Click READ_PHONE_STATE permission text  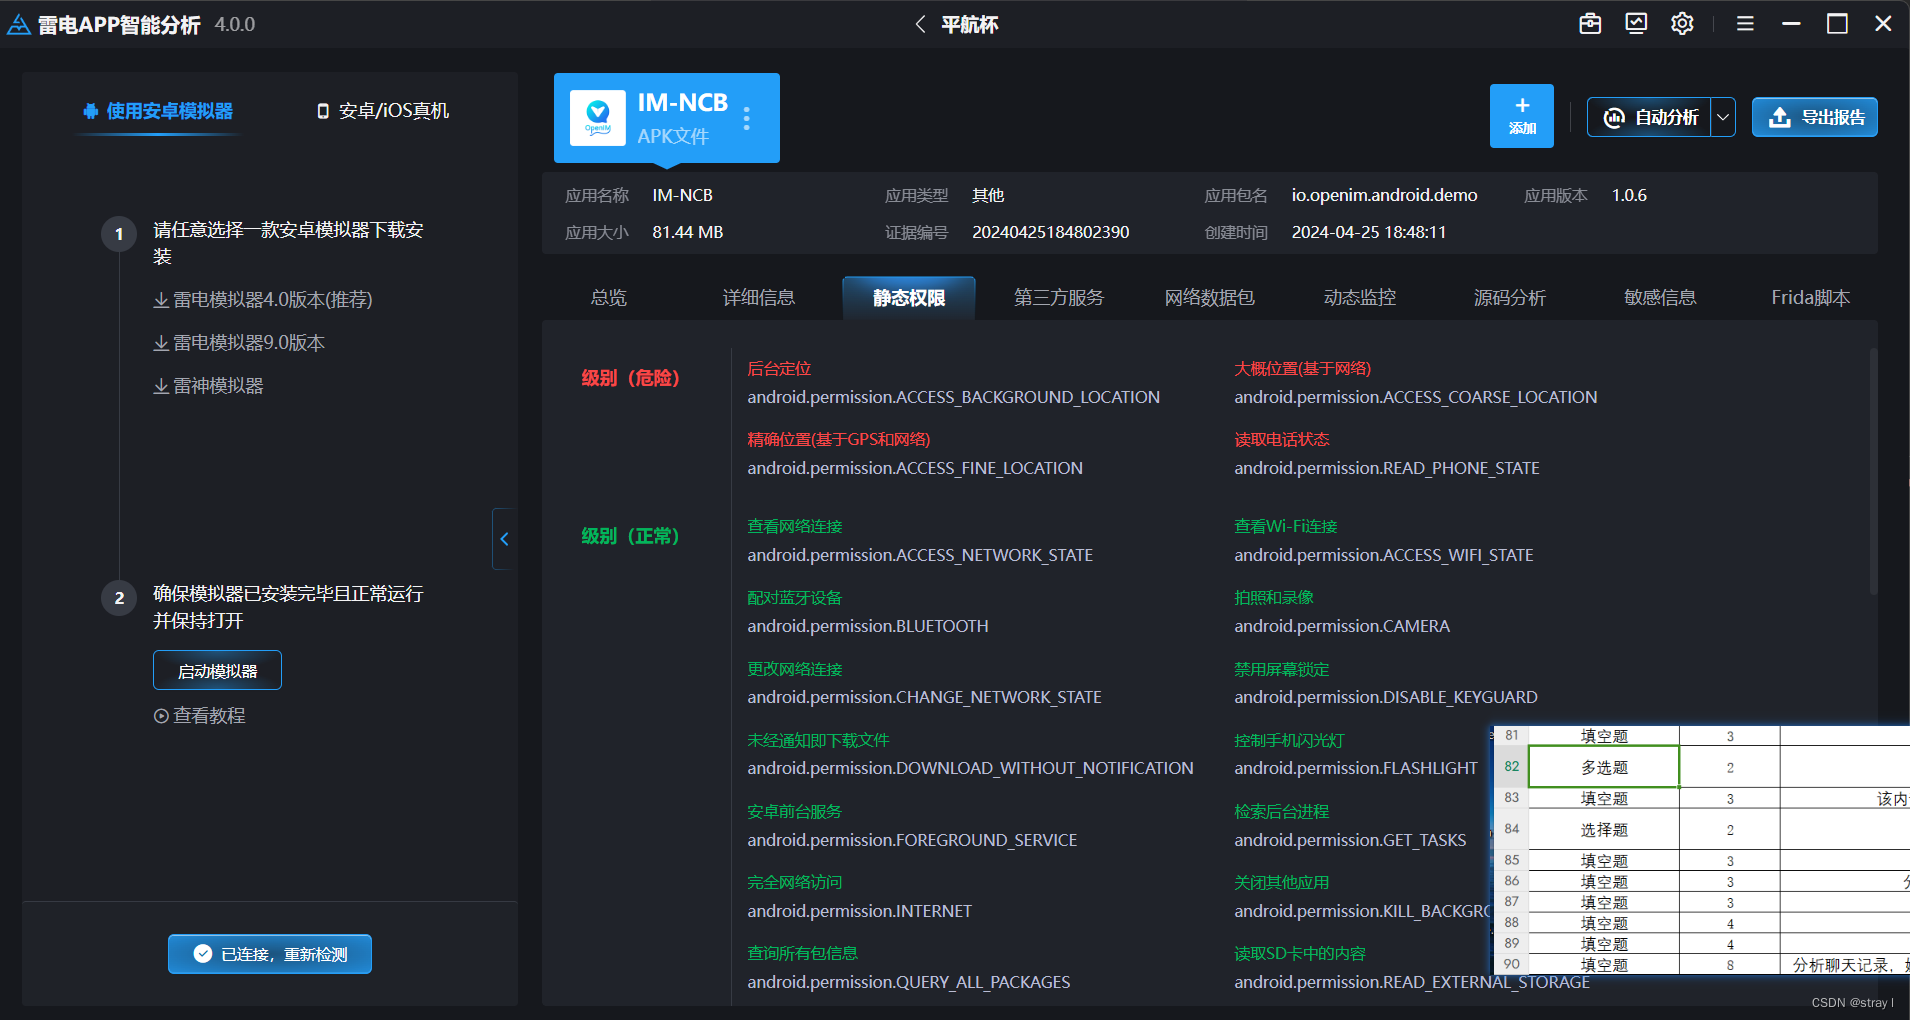pos(1386,468)
